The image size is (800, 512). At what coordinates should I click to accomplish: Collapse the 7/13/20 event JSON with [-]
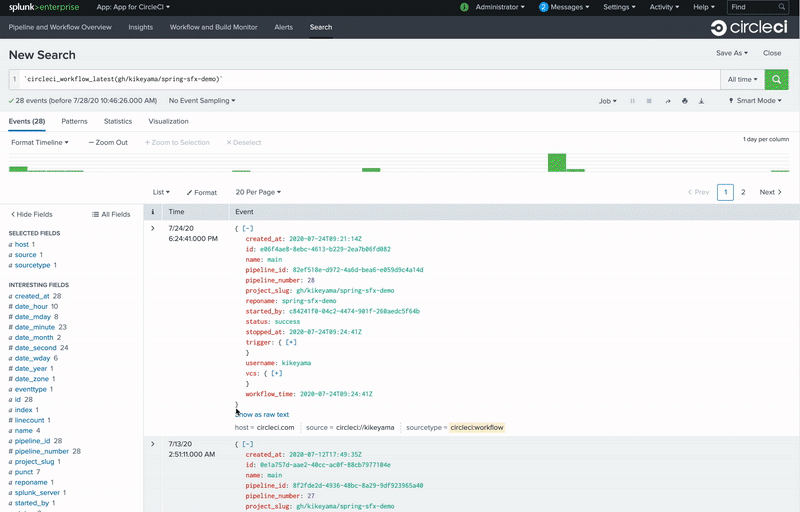[x=247, y=444]
